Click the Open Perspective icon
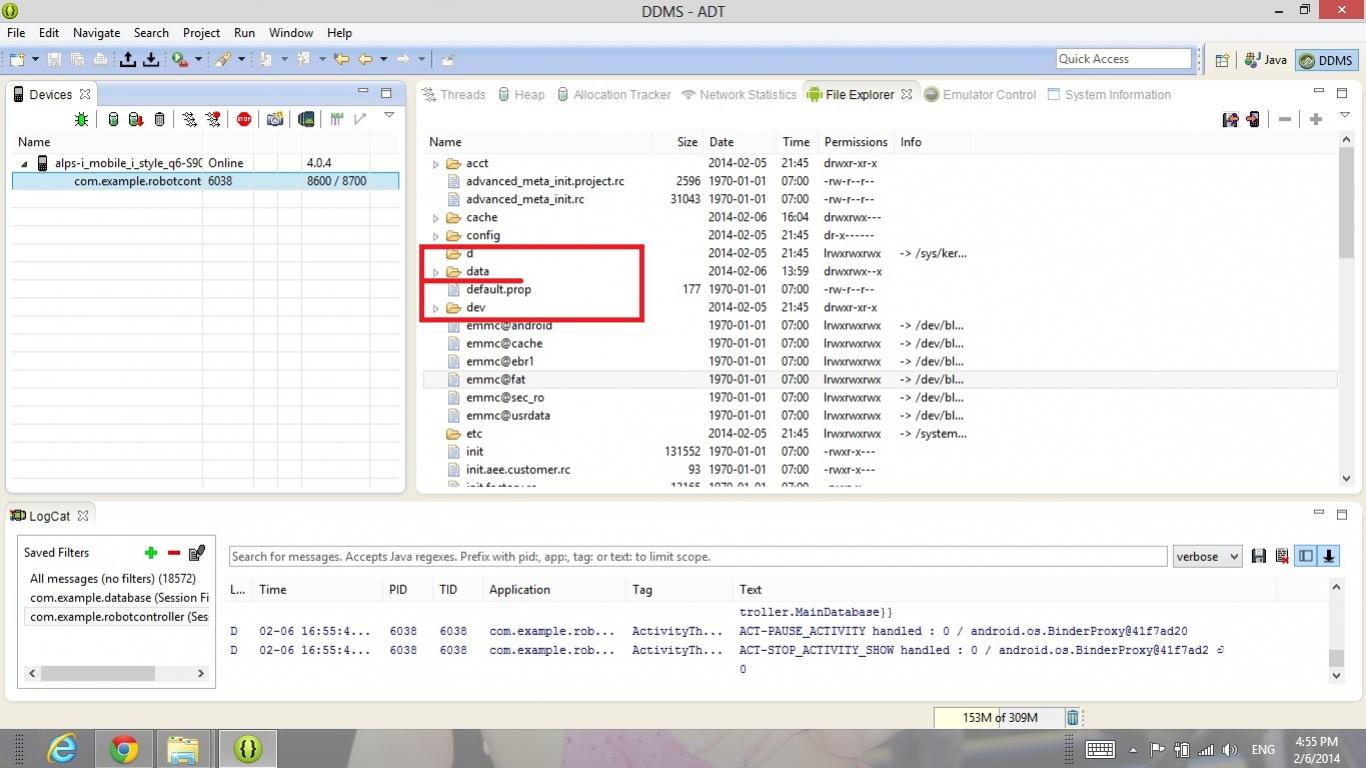The image size is (1366, 768). pos(1222,60)
